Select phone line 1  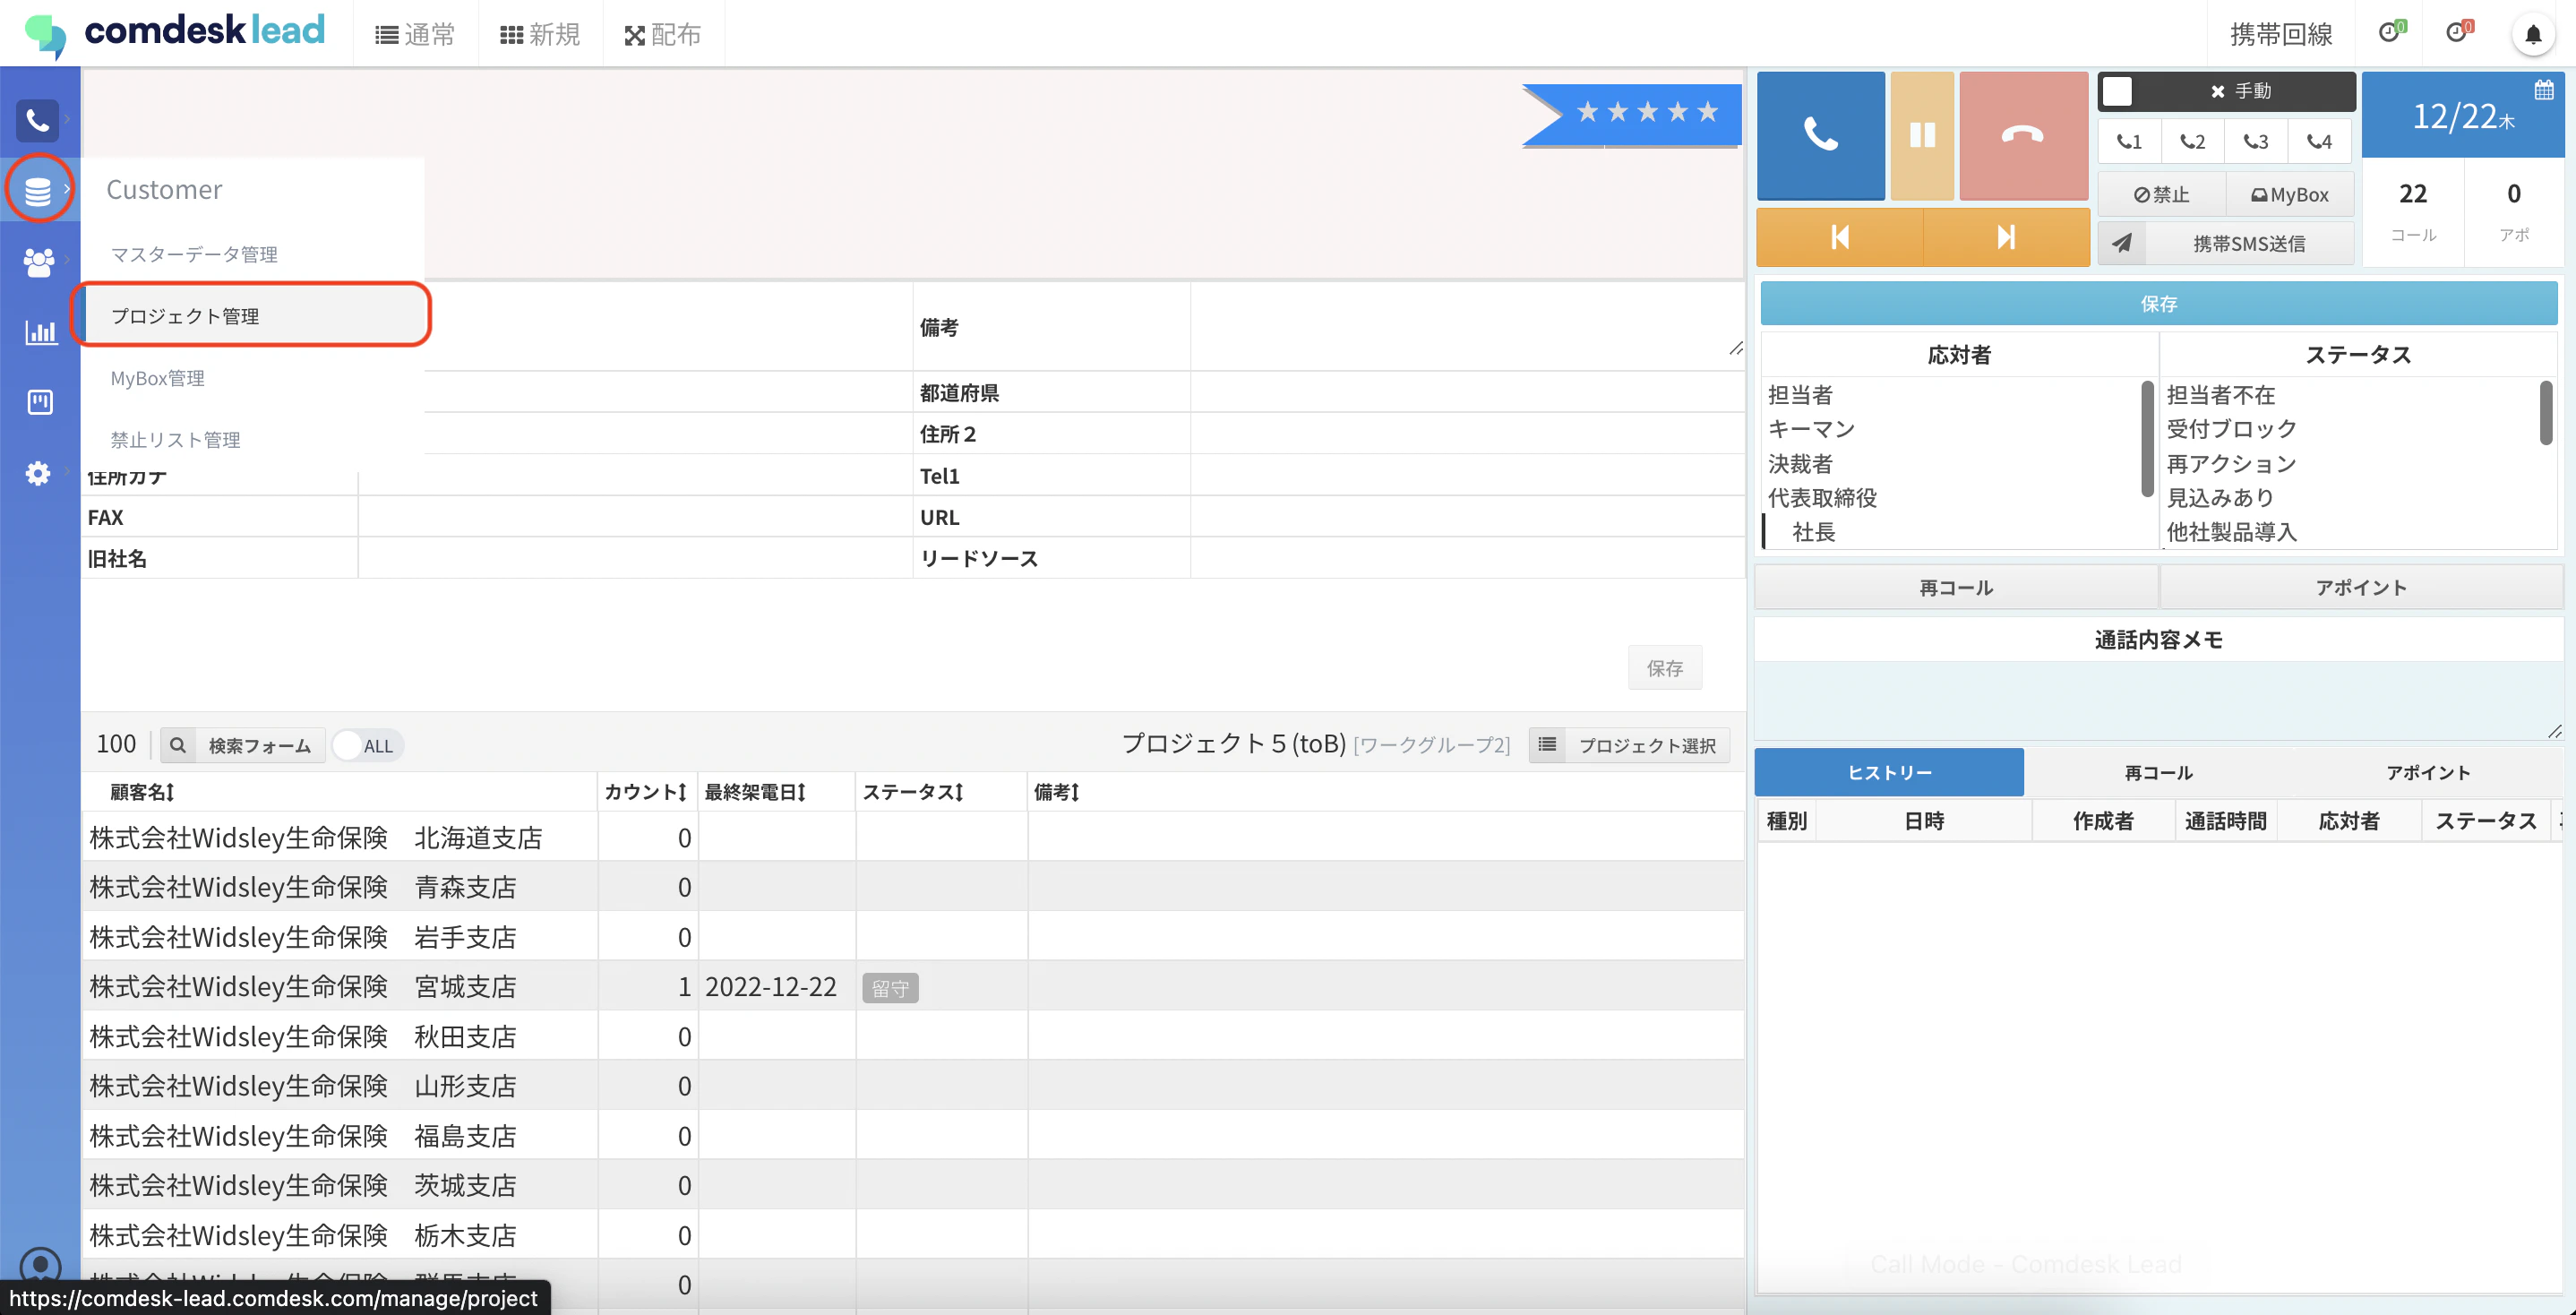(x=2130, y=142)
